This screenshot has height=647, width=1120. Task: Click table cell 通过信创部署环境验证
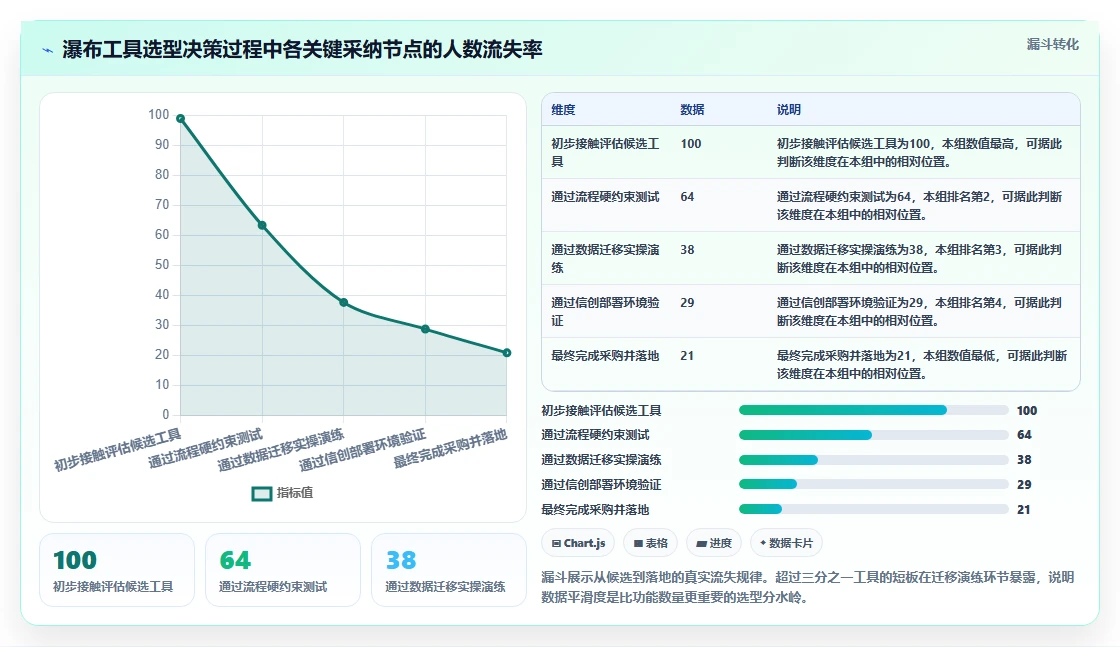coord(605,311)
